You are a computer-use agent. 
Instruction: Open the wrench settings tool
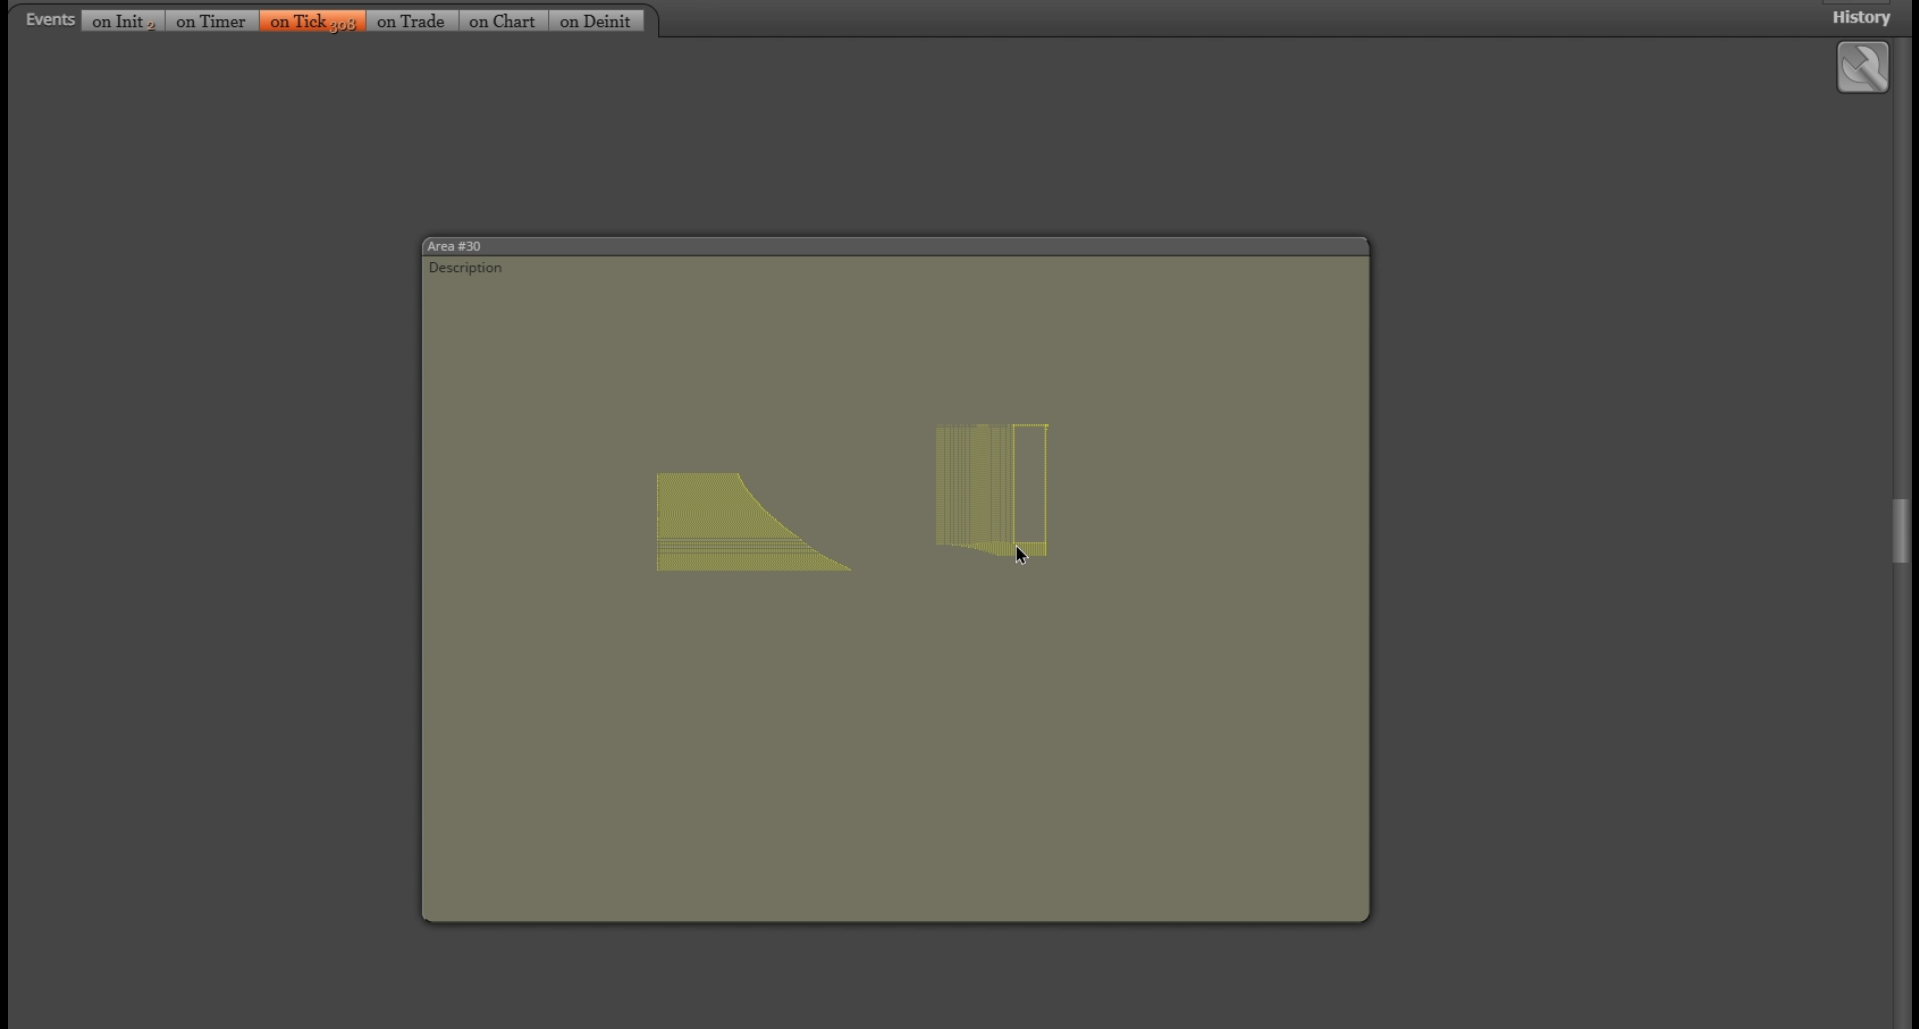pyautogui.click(x=1862, y=67)
